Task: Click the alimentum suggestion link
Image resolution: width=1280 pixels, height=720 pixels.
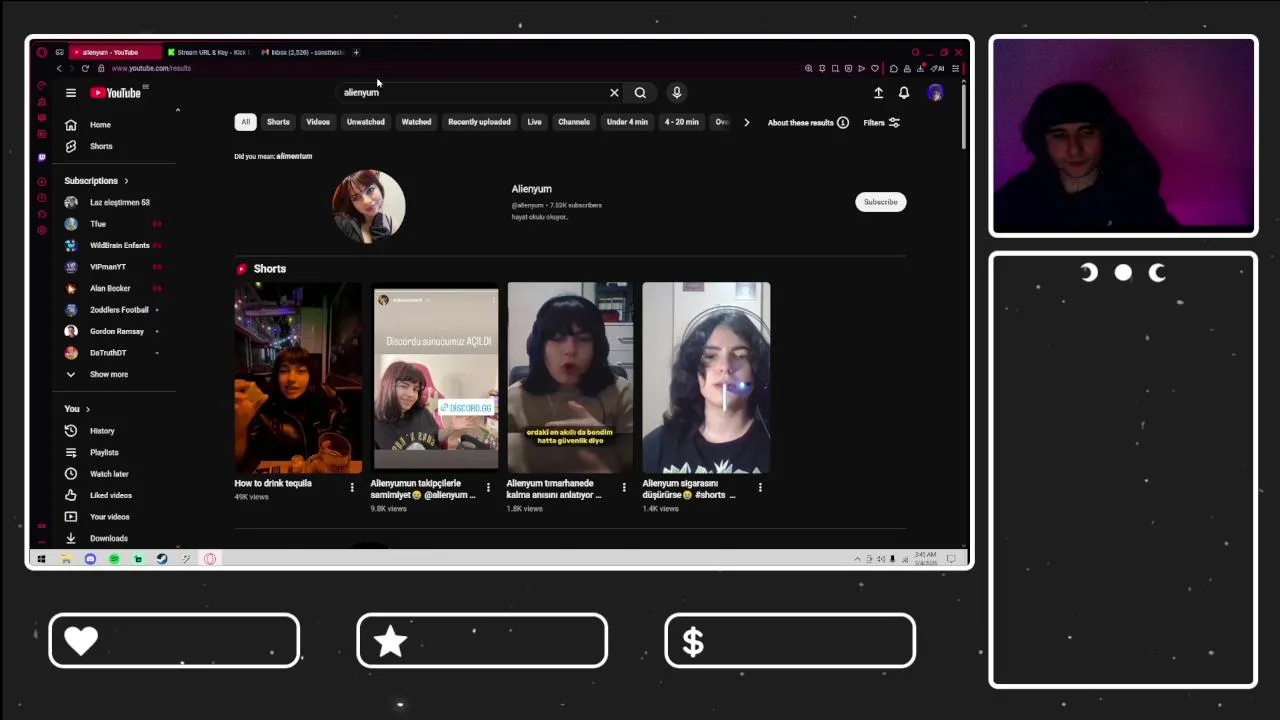Action: coord(294,156)
